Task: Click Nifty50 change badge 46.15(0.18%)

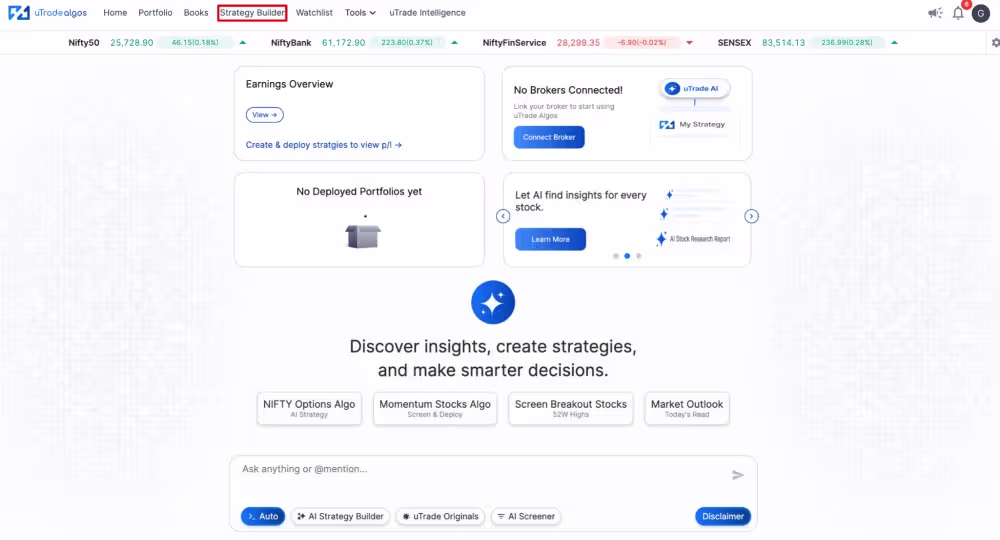Action: [x=195, y=43]
